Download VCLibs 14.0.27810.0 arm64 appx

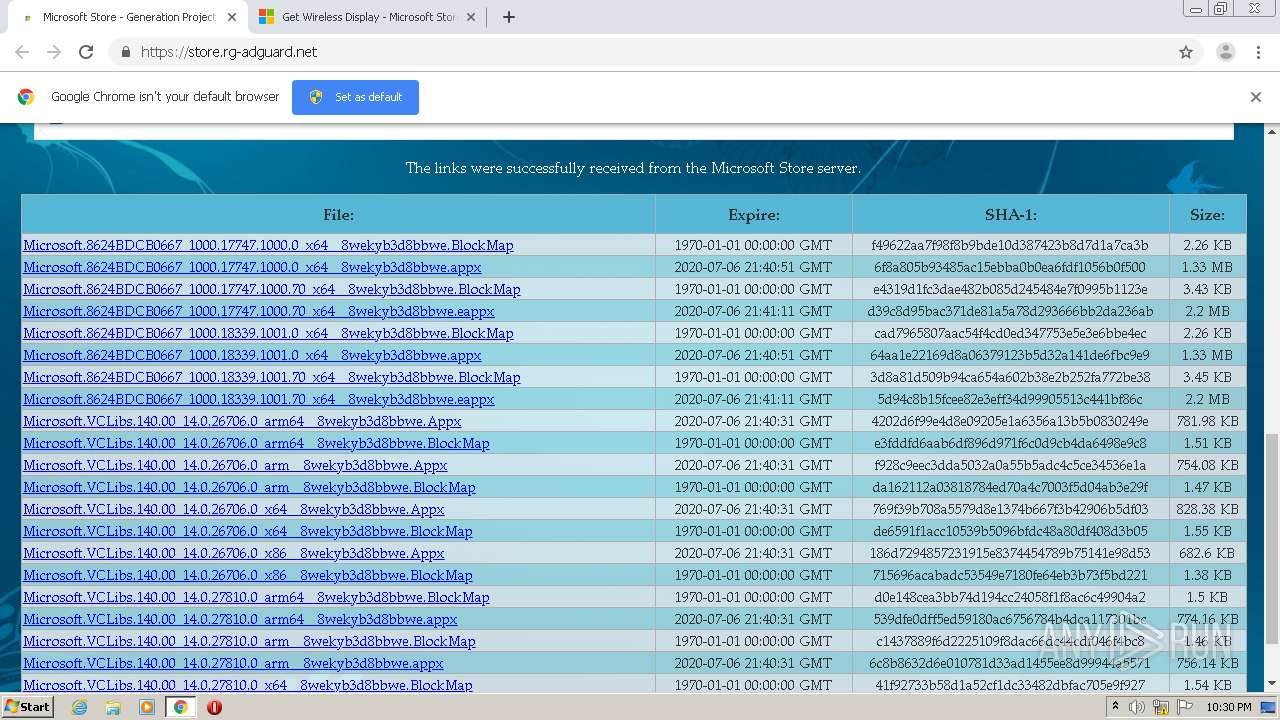click(240, 619)
